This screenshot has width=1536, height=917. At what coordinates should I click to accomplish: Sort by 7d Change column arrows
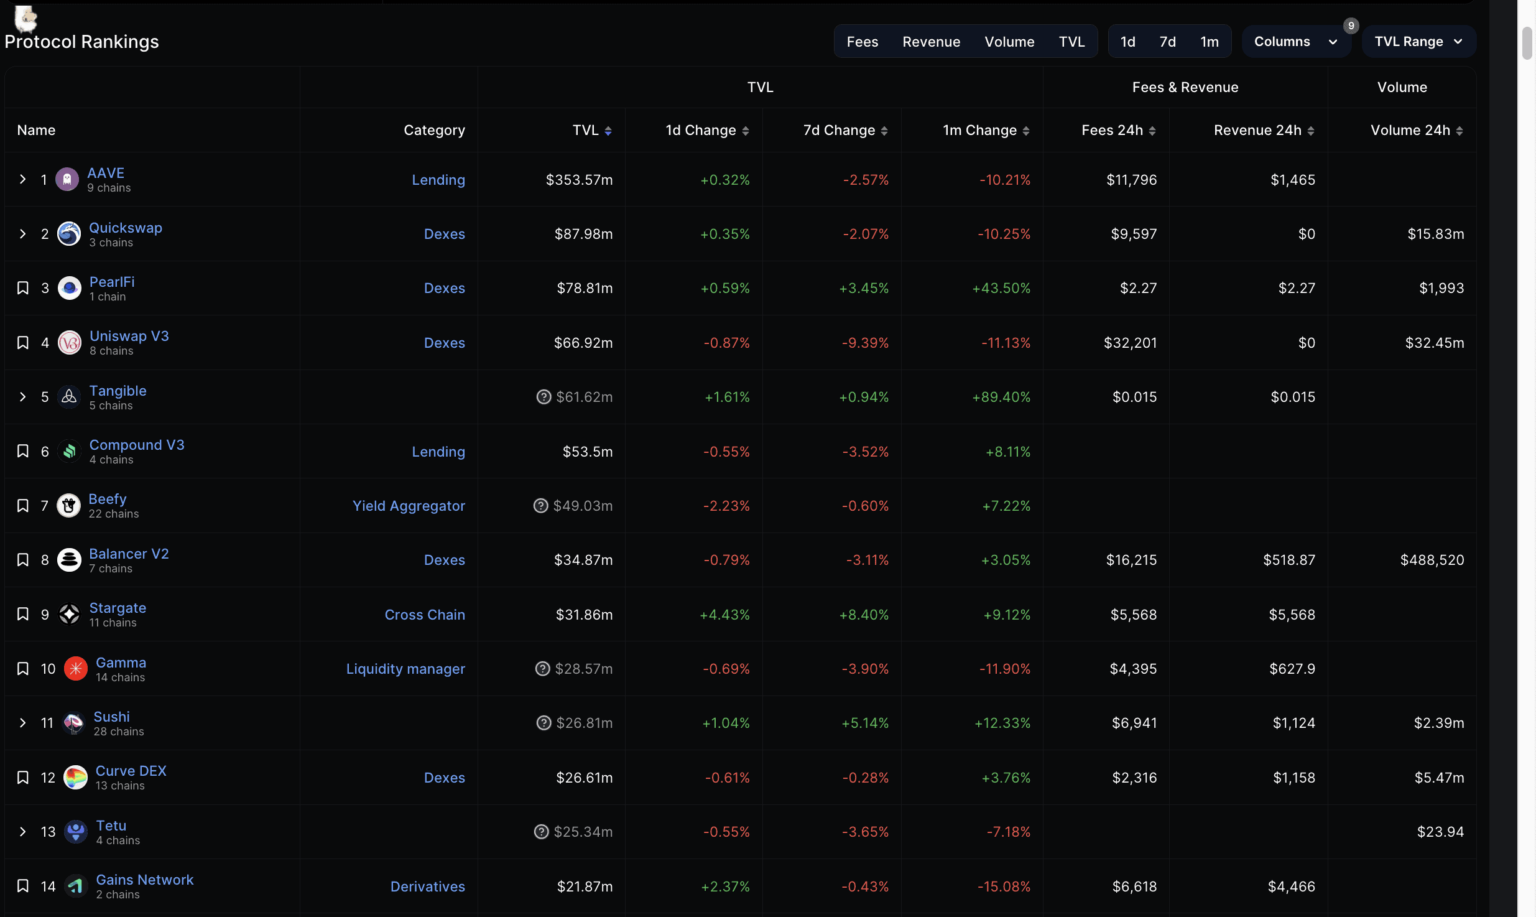[884, 131]
